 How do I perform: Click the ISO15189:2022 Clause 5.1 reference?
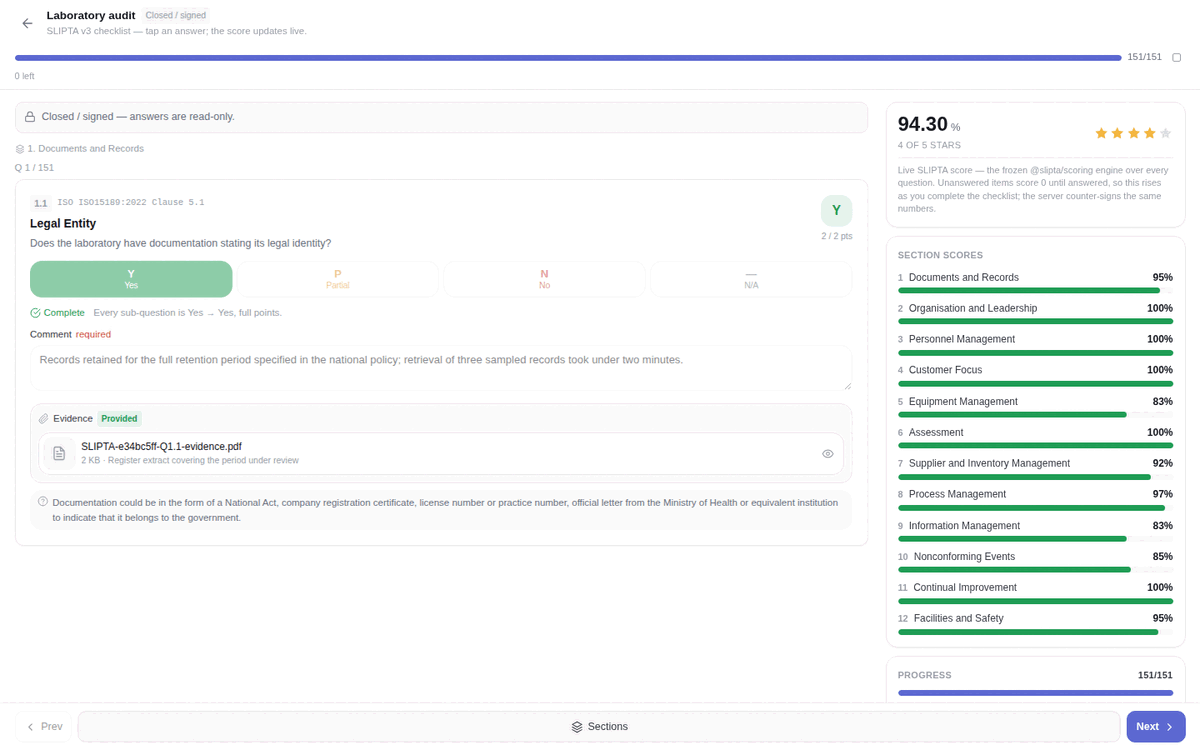click(131, 203)
